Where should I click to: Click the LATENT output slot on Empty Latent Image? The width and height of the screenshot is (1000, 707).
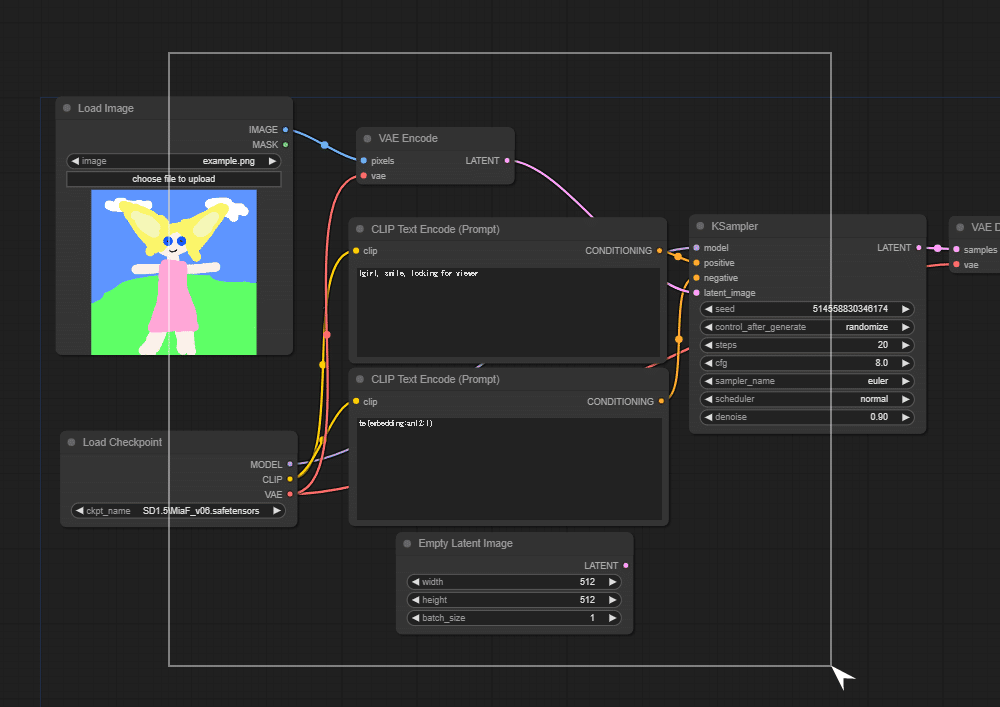coord(626,565)
